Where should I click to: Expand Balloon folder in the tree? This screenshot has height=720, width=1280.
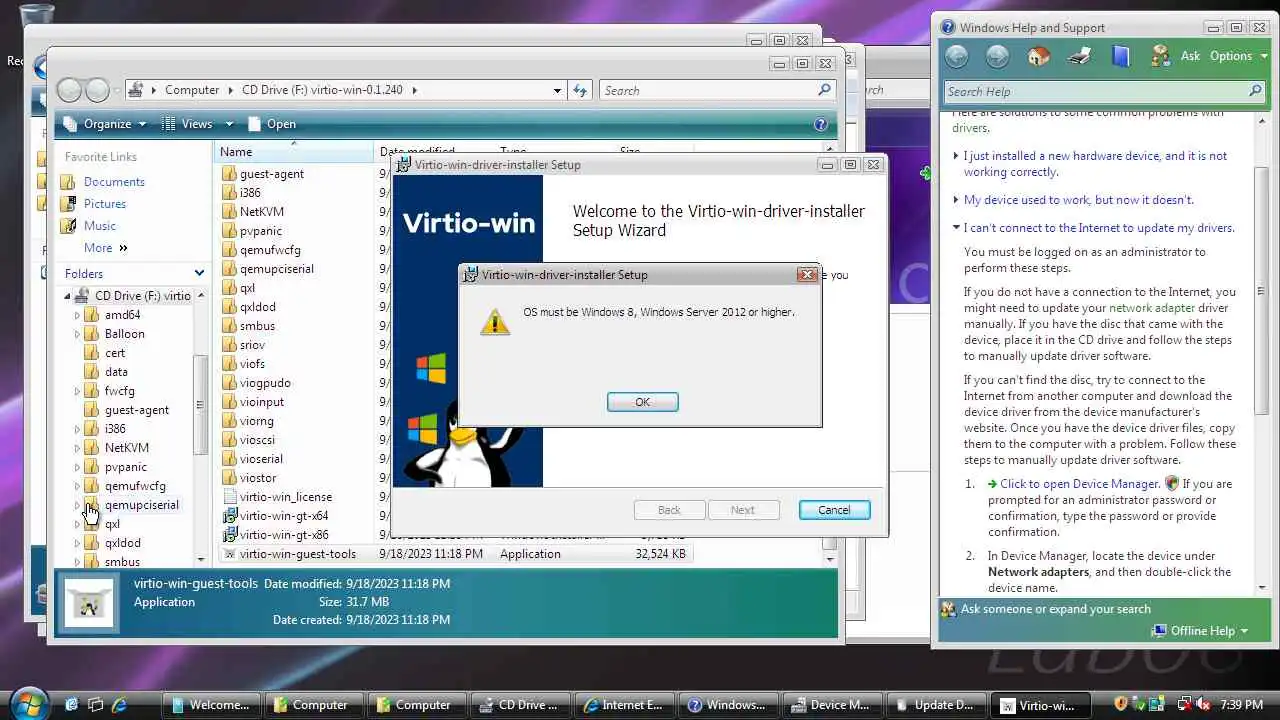[x=77, y=334]
